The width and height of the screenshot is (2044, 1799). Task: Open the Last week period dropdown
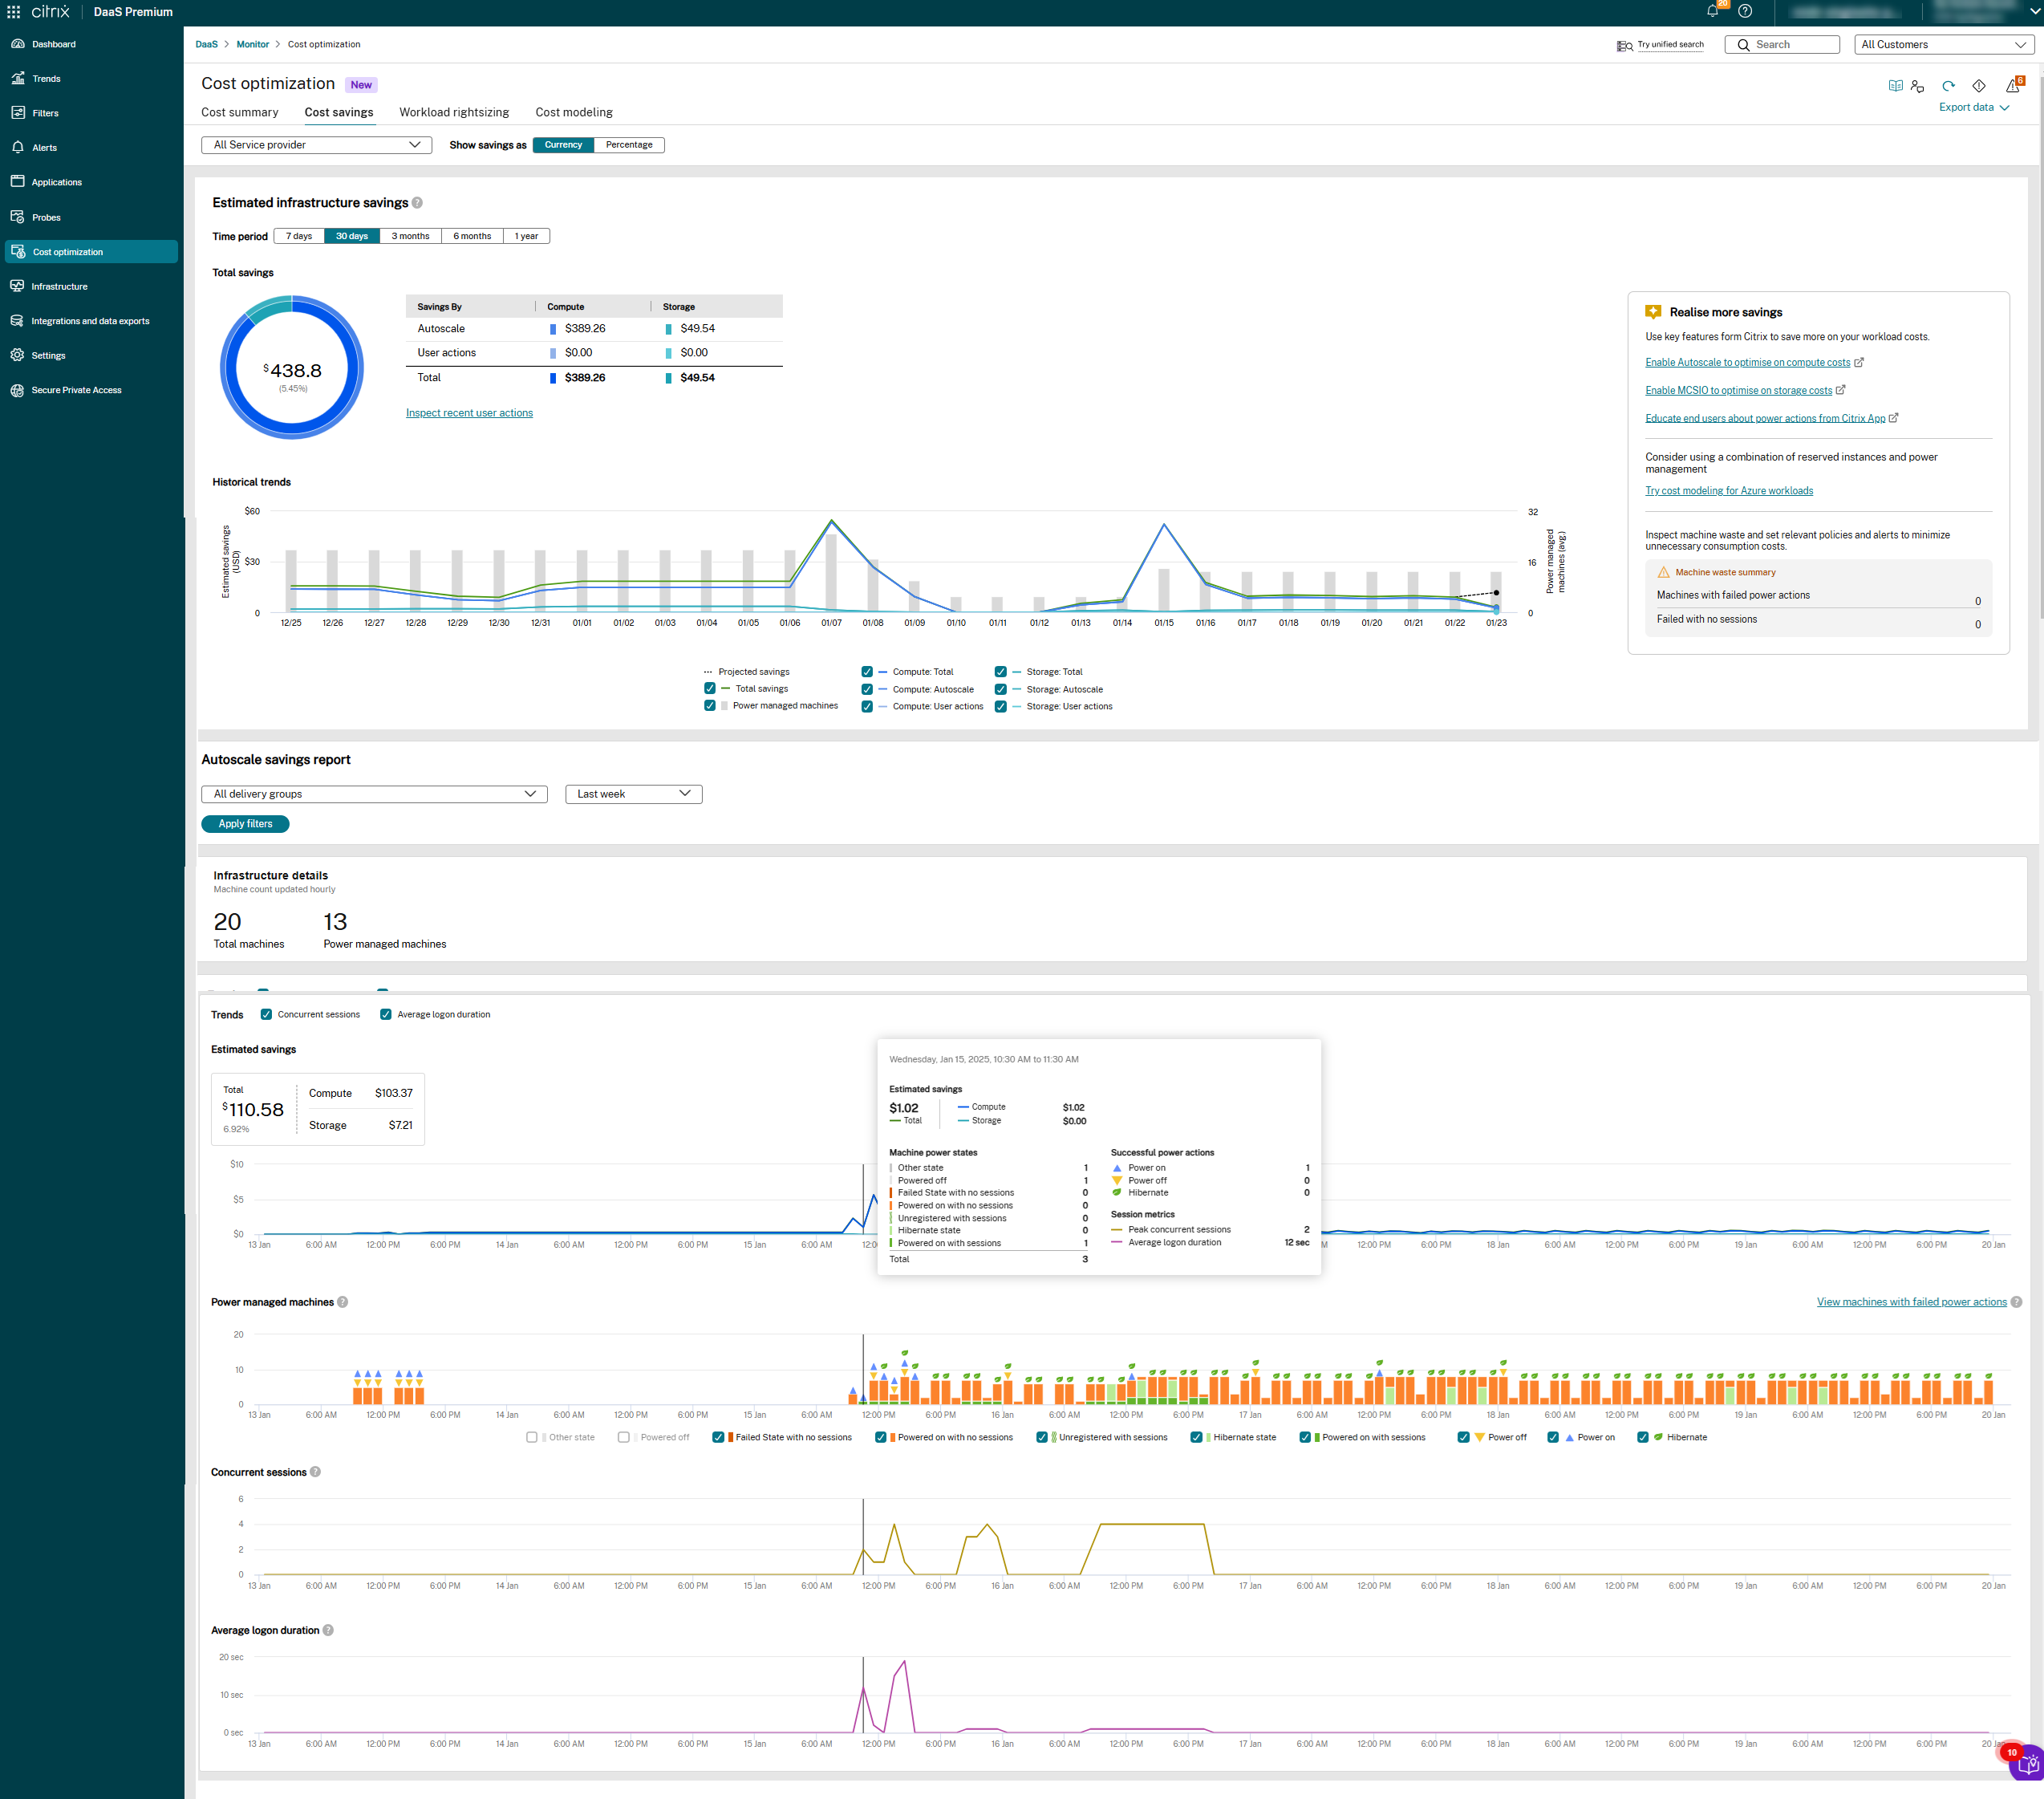(633, 794)
